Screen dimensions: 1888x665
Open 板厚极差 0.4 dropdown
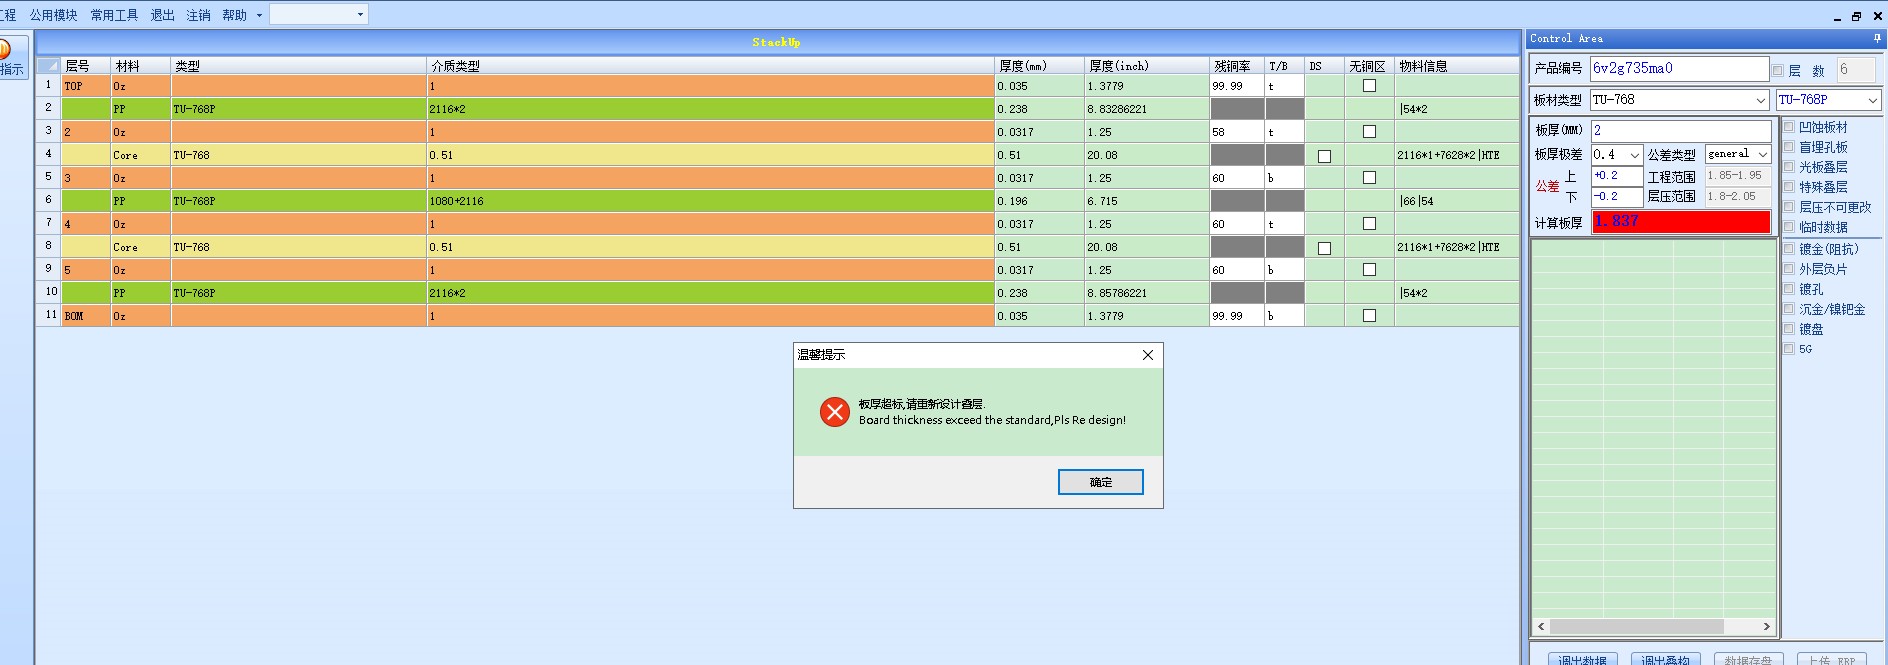click(x=1635, y=155)
